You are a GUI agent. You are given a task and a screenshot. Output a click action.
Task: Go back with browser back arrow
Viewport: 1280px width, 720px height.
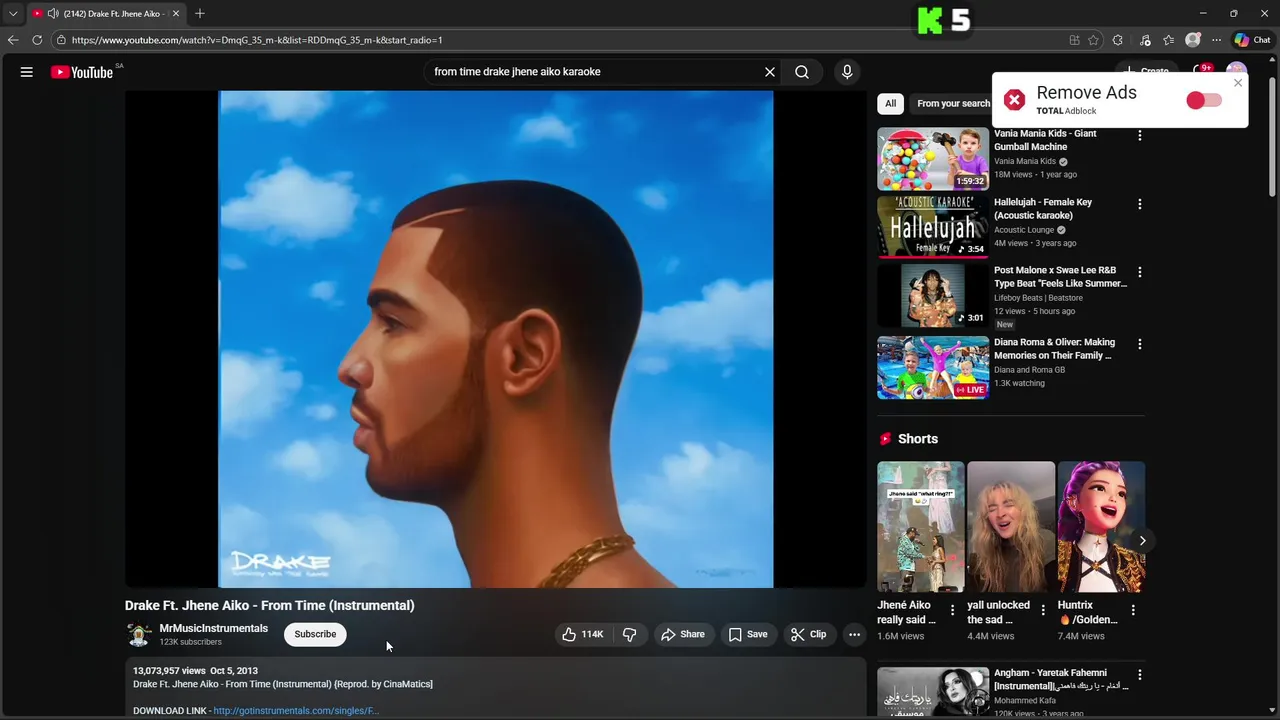click(x=13, y=40)
